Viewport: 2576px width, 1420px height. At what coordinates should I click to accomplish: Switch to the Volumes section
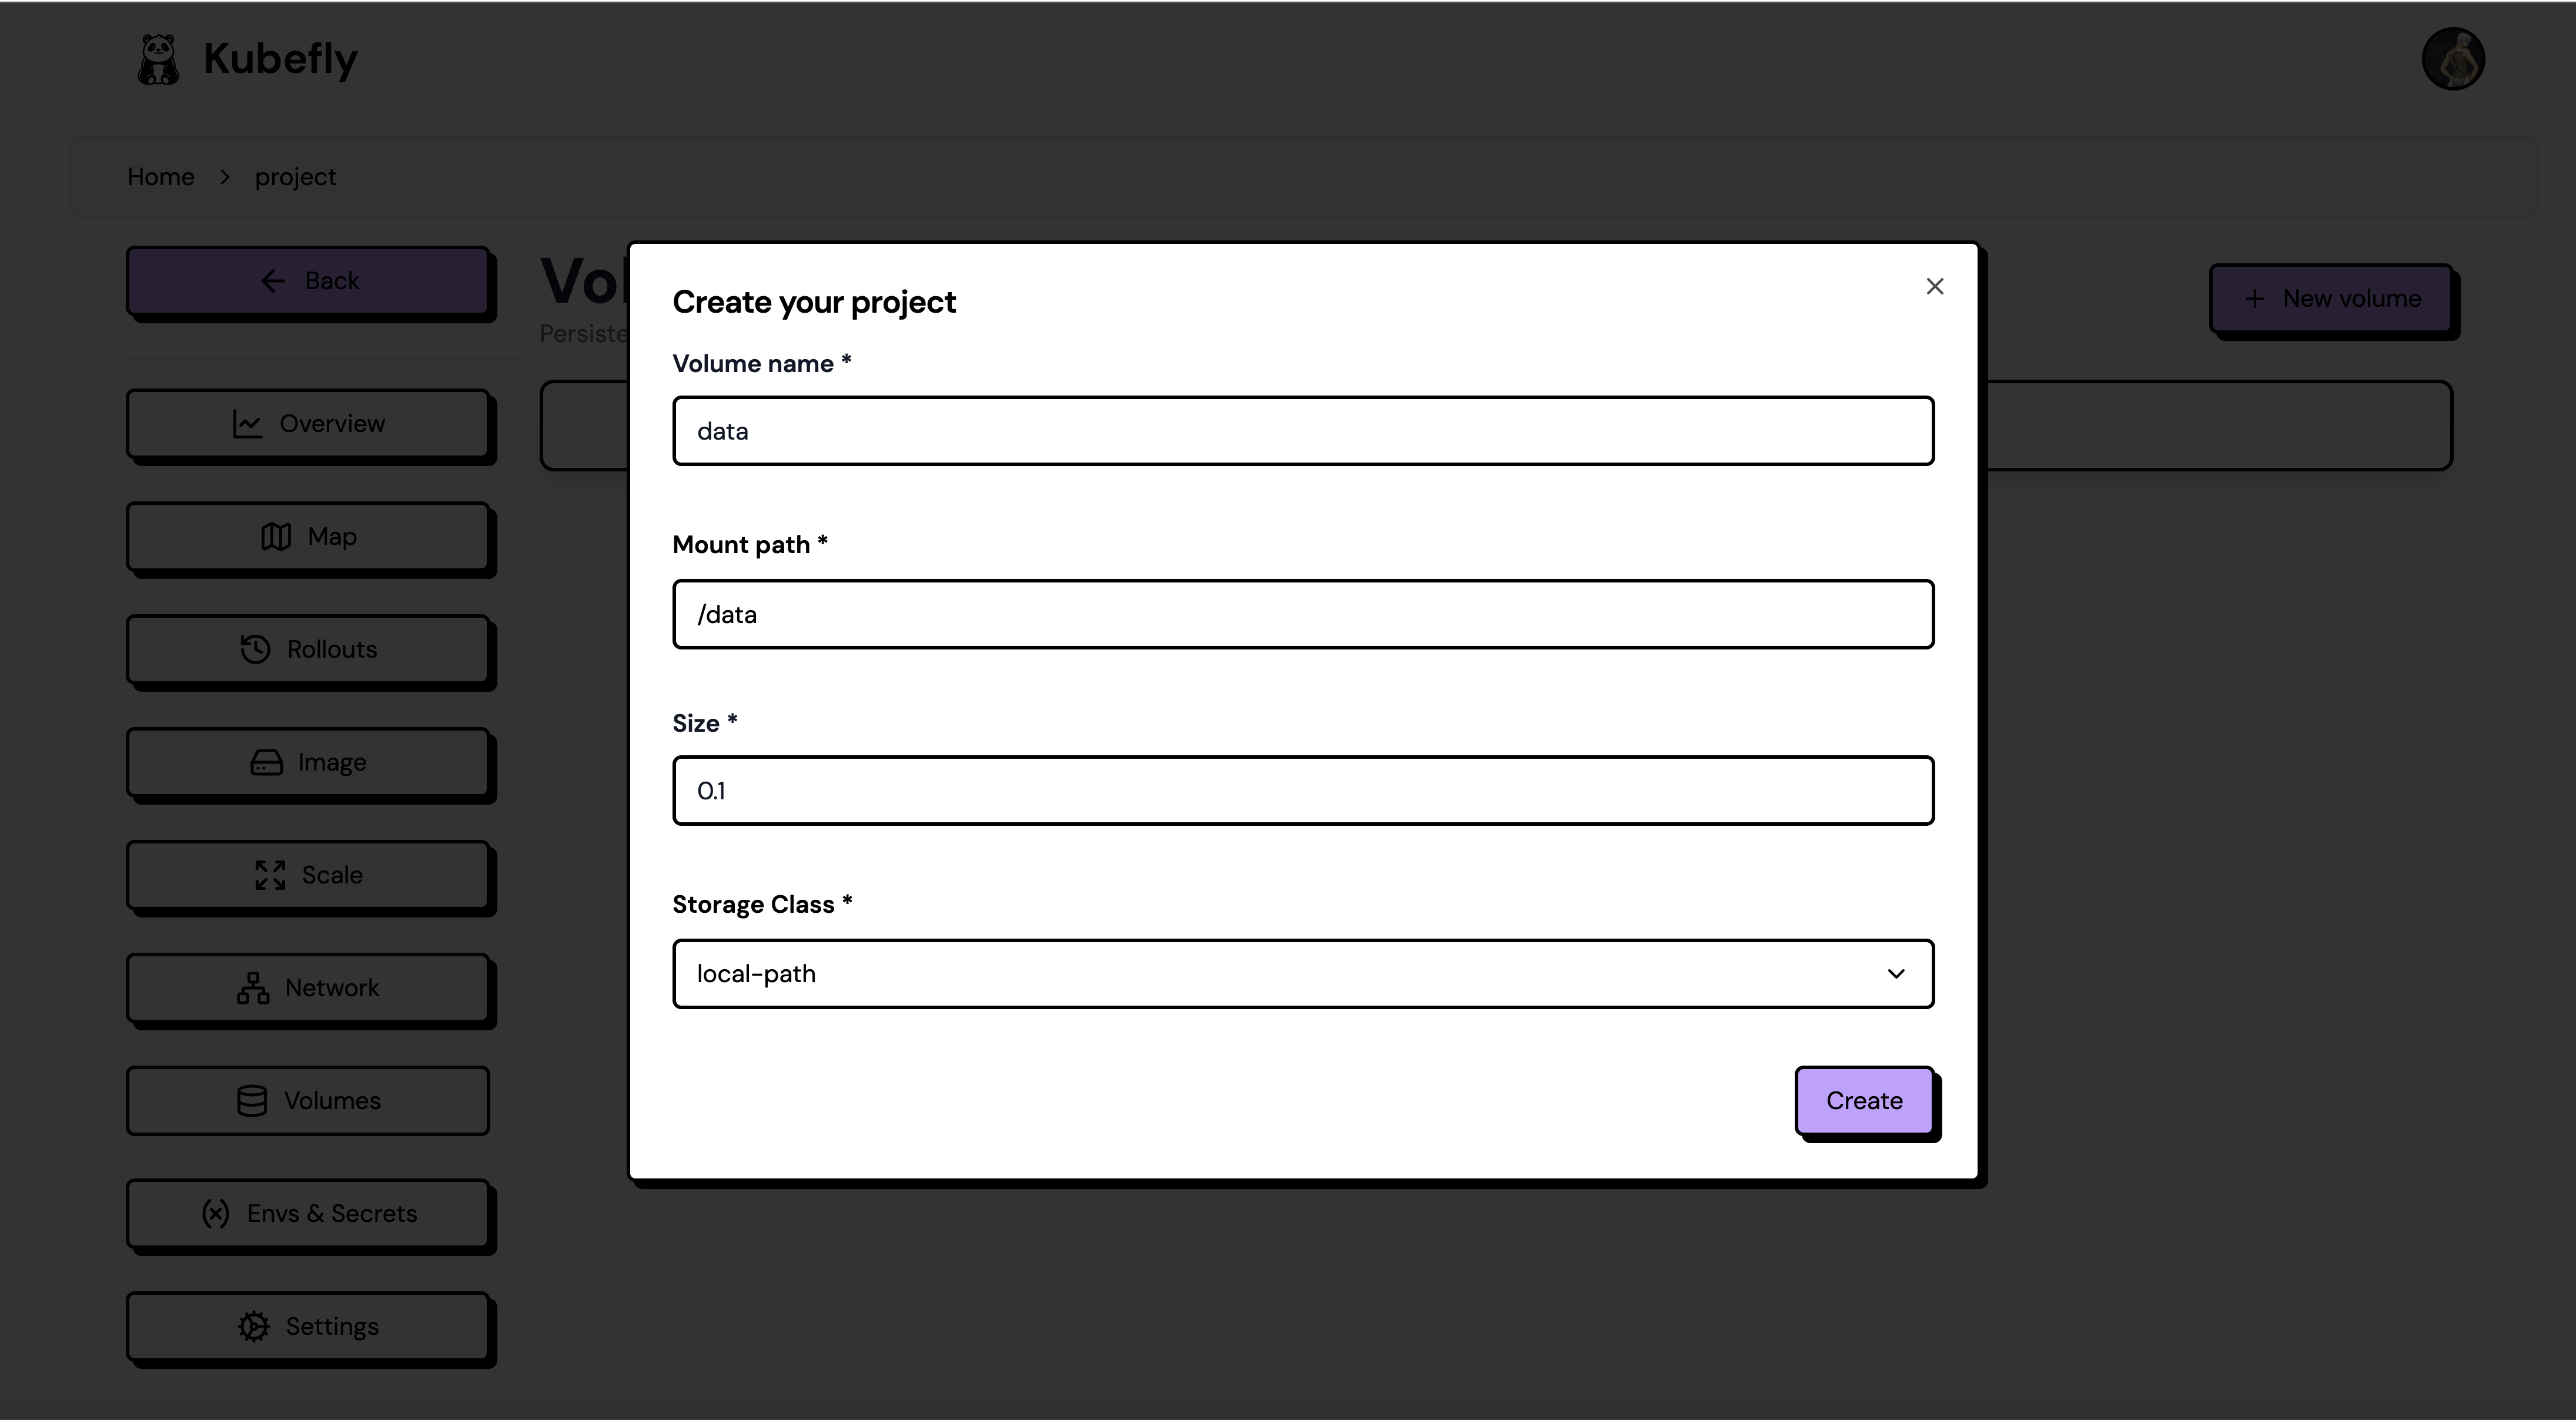(x=308, y=1101)
